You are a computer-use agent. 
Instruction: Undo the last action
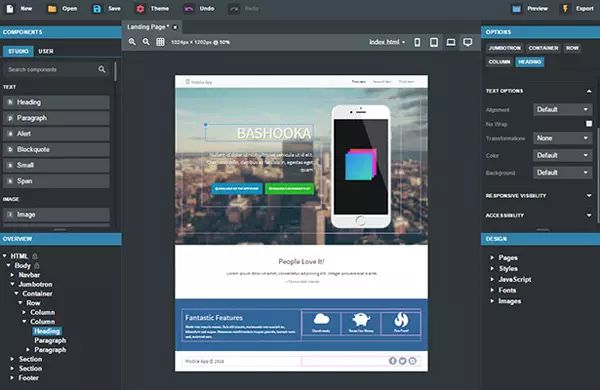188,8
